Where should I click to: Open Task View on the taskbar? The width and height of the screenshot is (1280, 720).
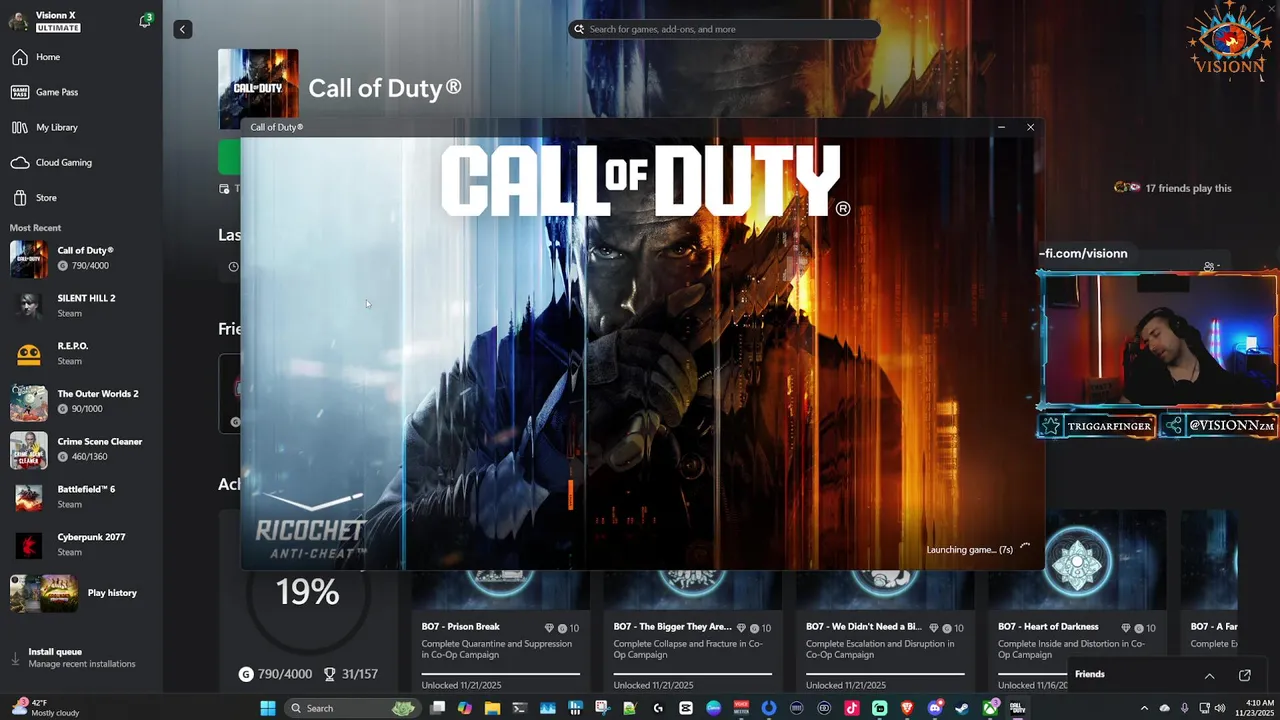(x=437, y=708)
